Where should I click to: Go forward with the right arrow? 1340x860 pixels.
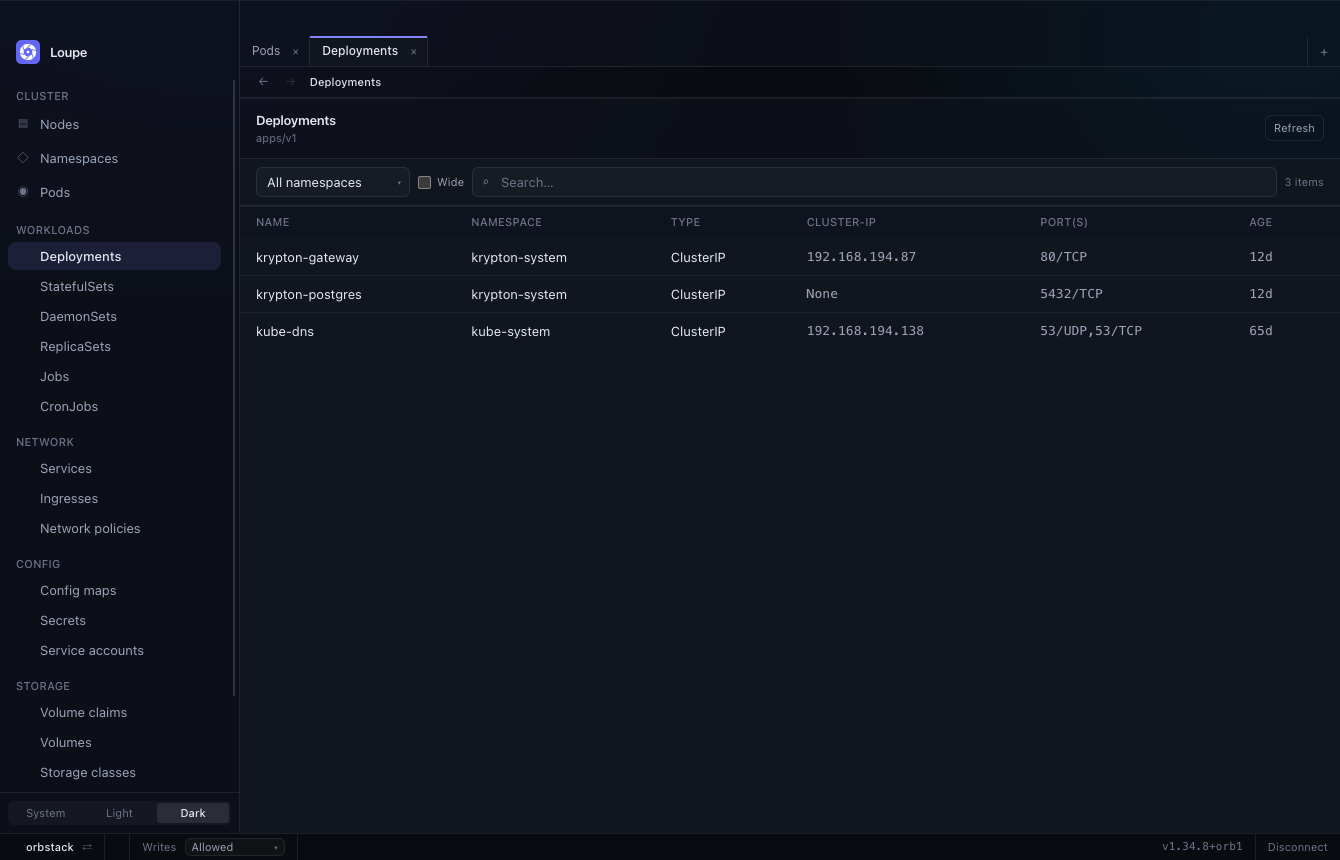tap(290, 82)
